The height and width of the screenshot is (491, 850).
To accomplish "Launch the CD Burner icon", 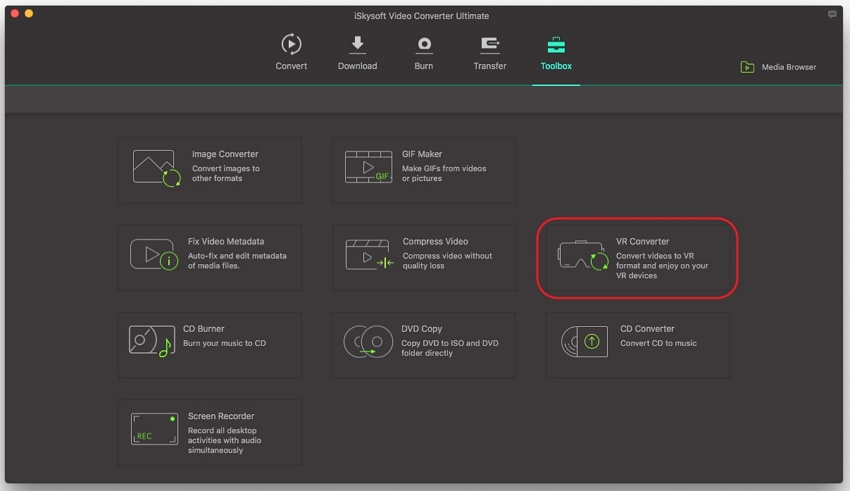I will pos(152,342).
